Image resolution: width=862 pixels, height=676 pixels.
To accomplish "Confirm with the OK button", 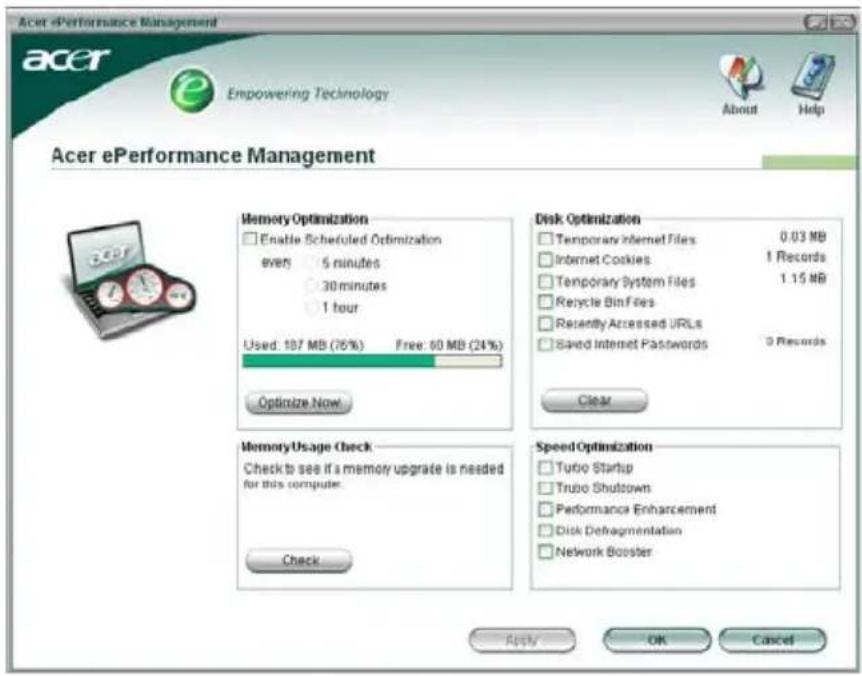I will [x=657, y=640].
